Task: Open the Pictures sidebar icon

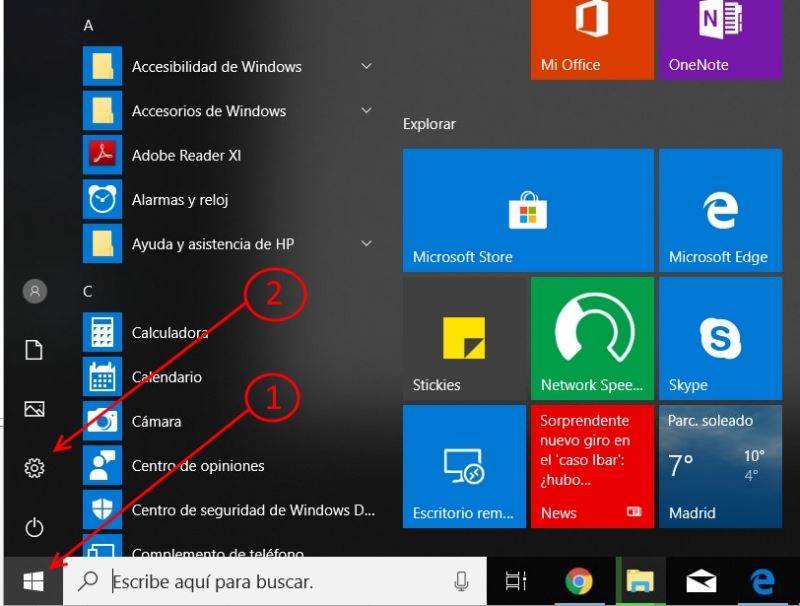Action: [x=34, y=409]
